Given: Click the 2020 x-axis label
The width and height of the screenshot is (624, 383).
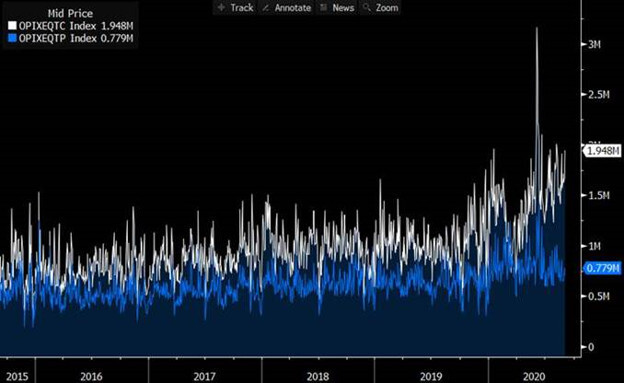Looking at the screenshot, I should [534, 377].
